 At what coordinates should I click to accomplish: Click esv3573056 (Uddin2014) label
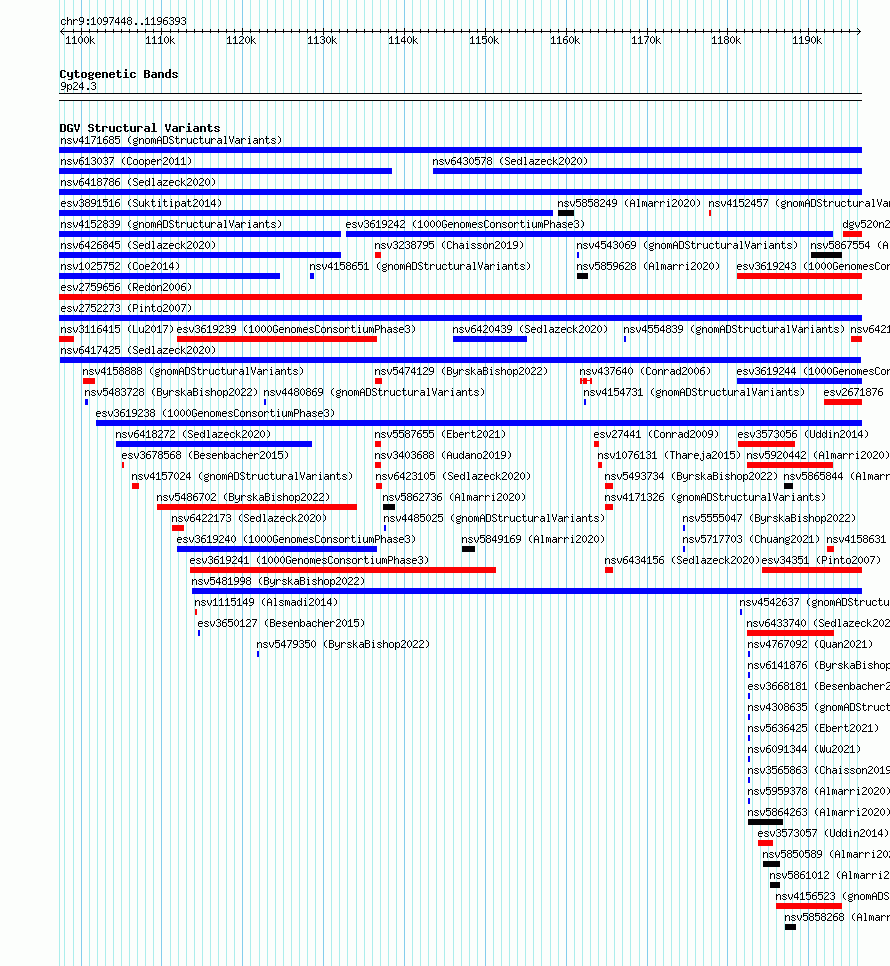[803, 434]
